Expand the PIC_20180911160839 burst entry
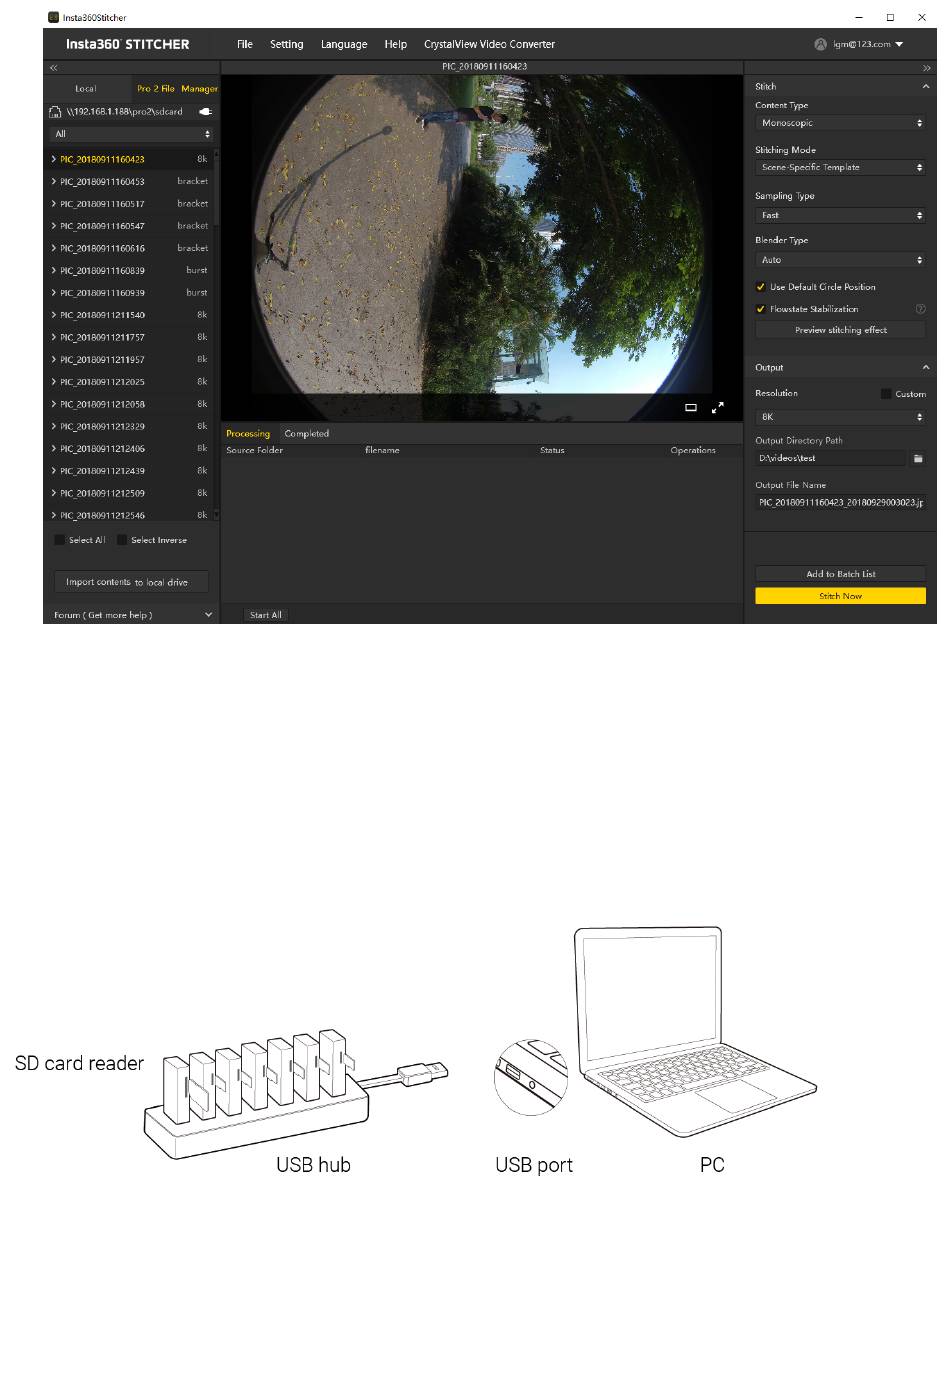This screenshot has width=950, height=1386. pyautogui.click(x=53, y=270)
